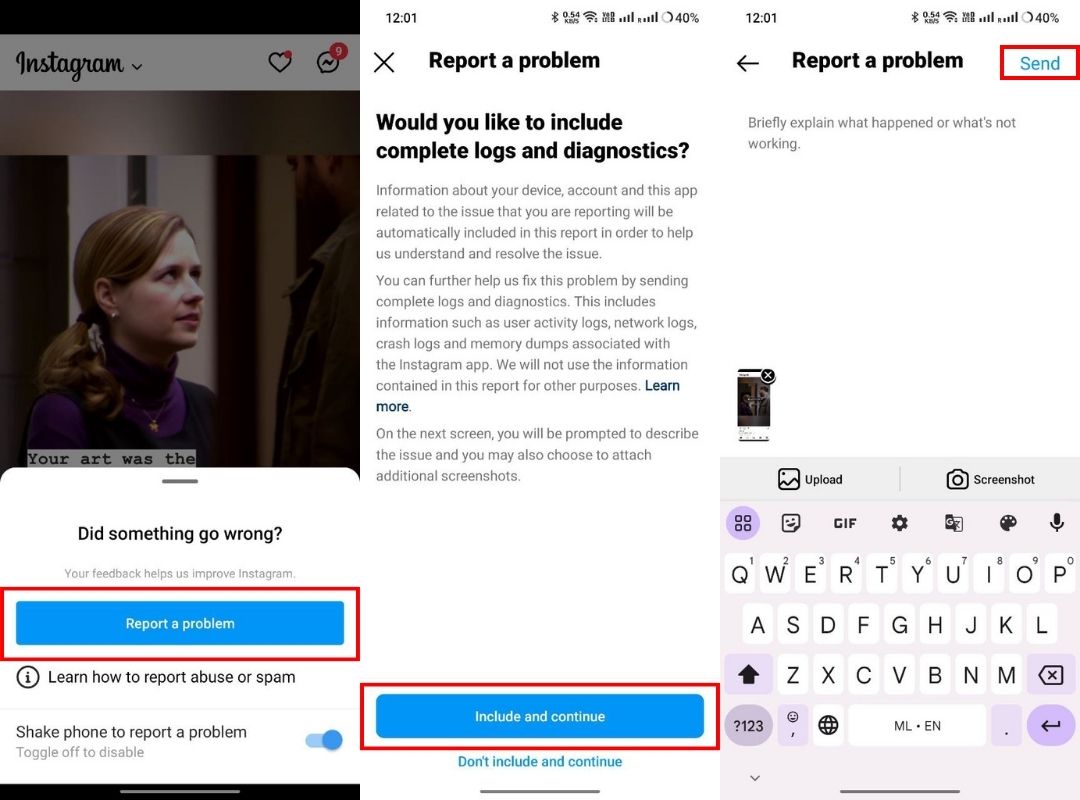Open the keyboard theme palette icon

1008,523
